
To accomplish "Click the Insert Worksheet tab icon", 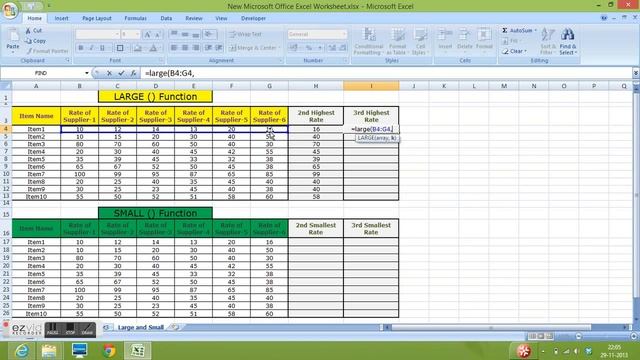I will (174, 327).
